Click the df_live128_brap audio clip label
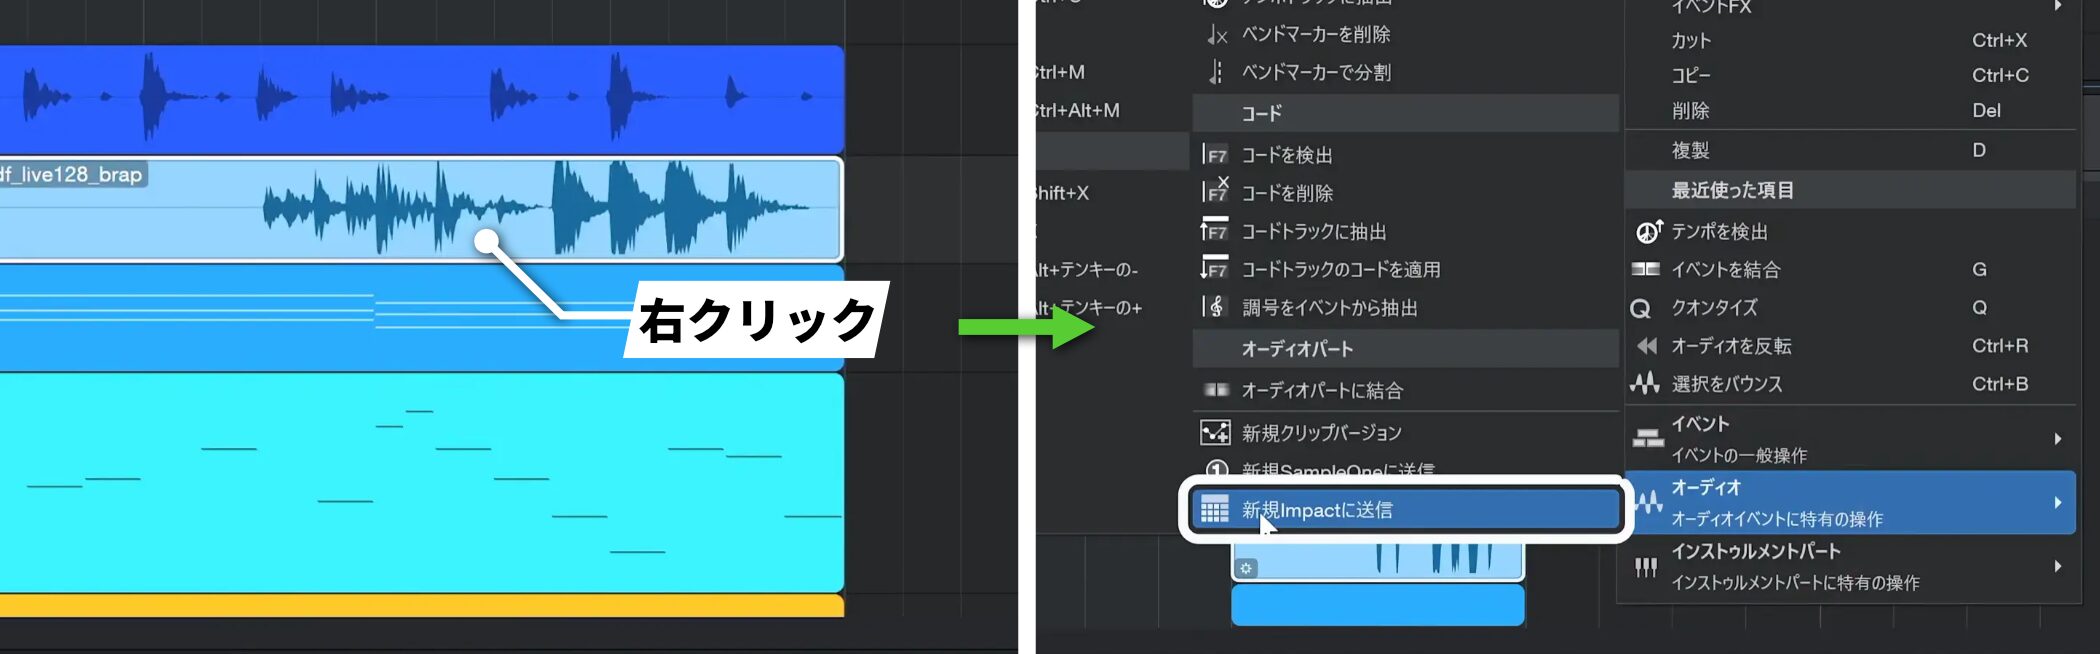The image size is (2100, 654). (72, 175)
